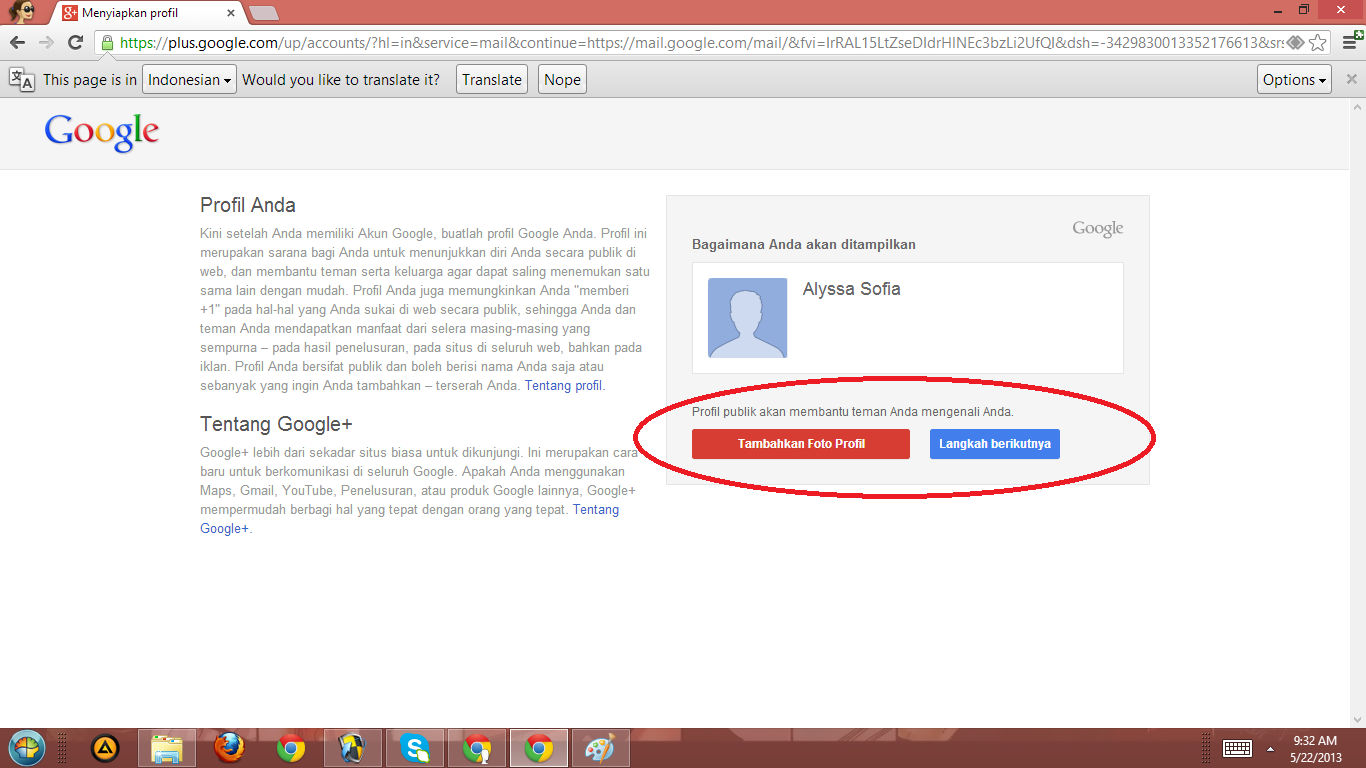Open a new tab with the blank tab button
The image size is (1366, 768).
click(x=264, y=13)
